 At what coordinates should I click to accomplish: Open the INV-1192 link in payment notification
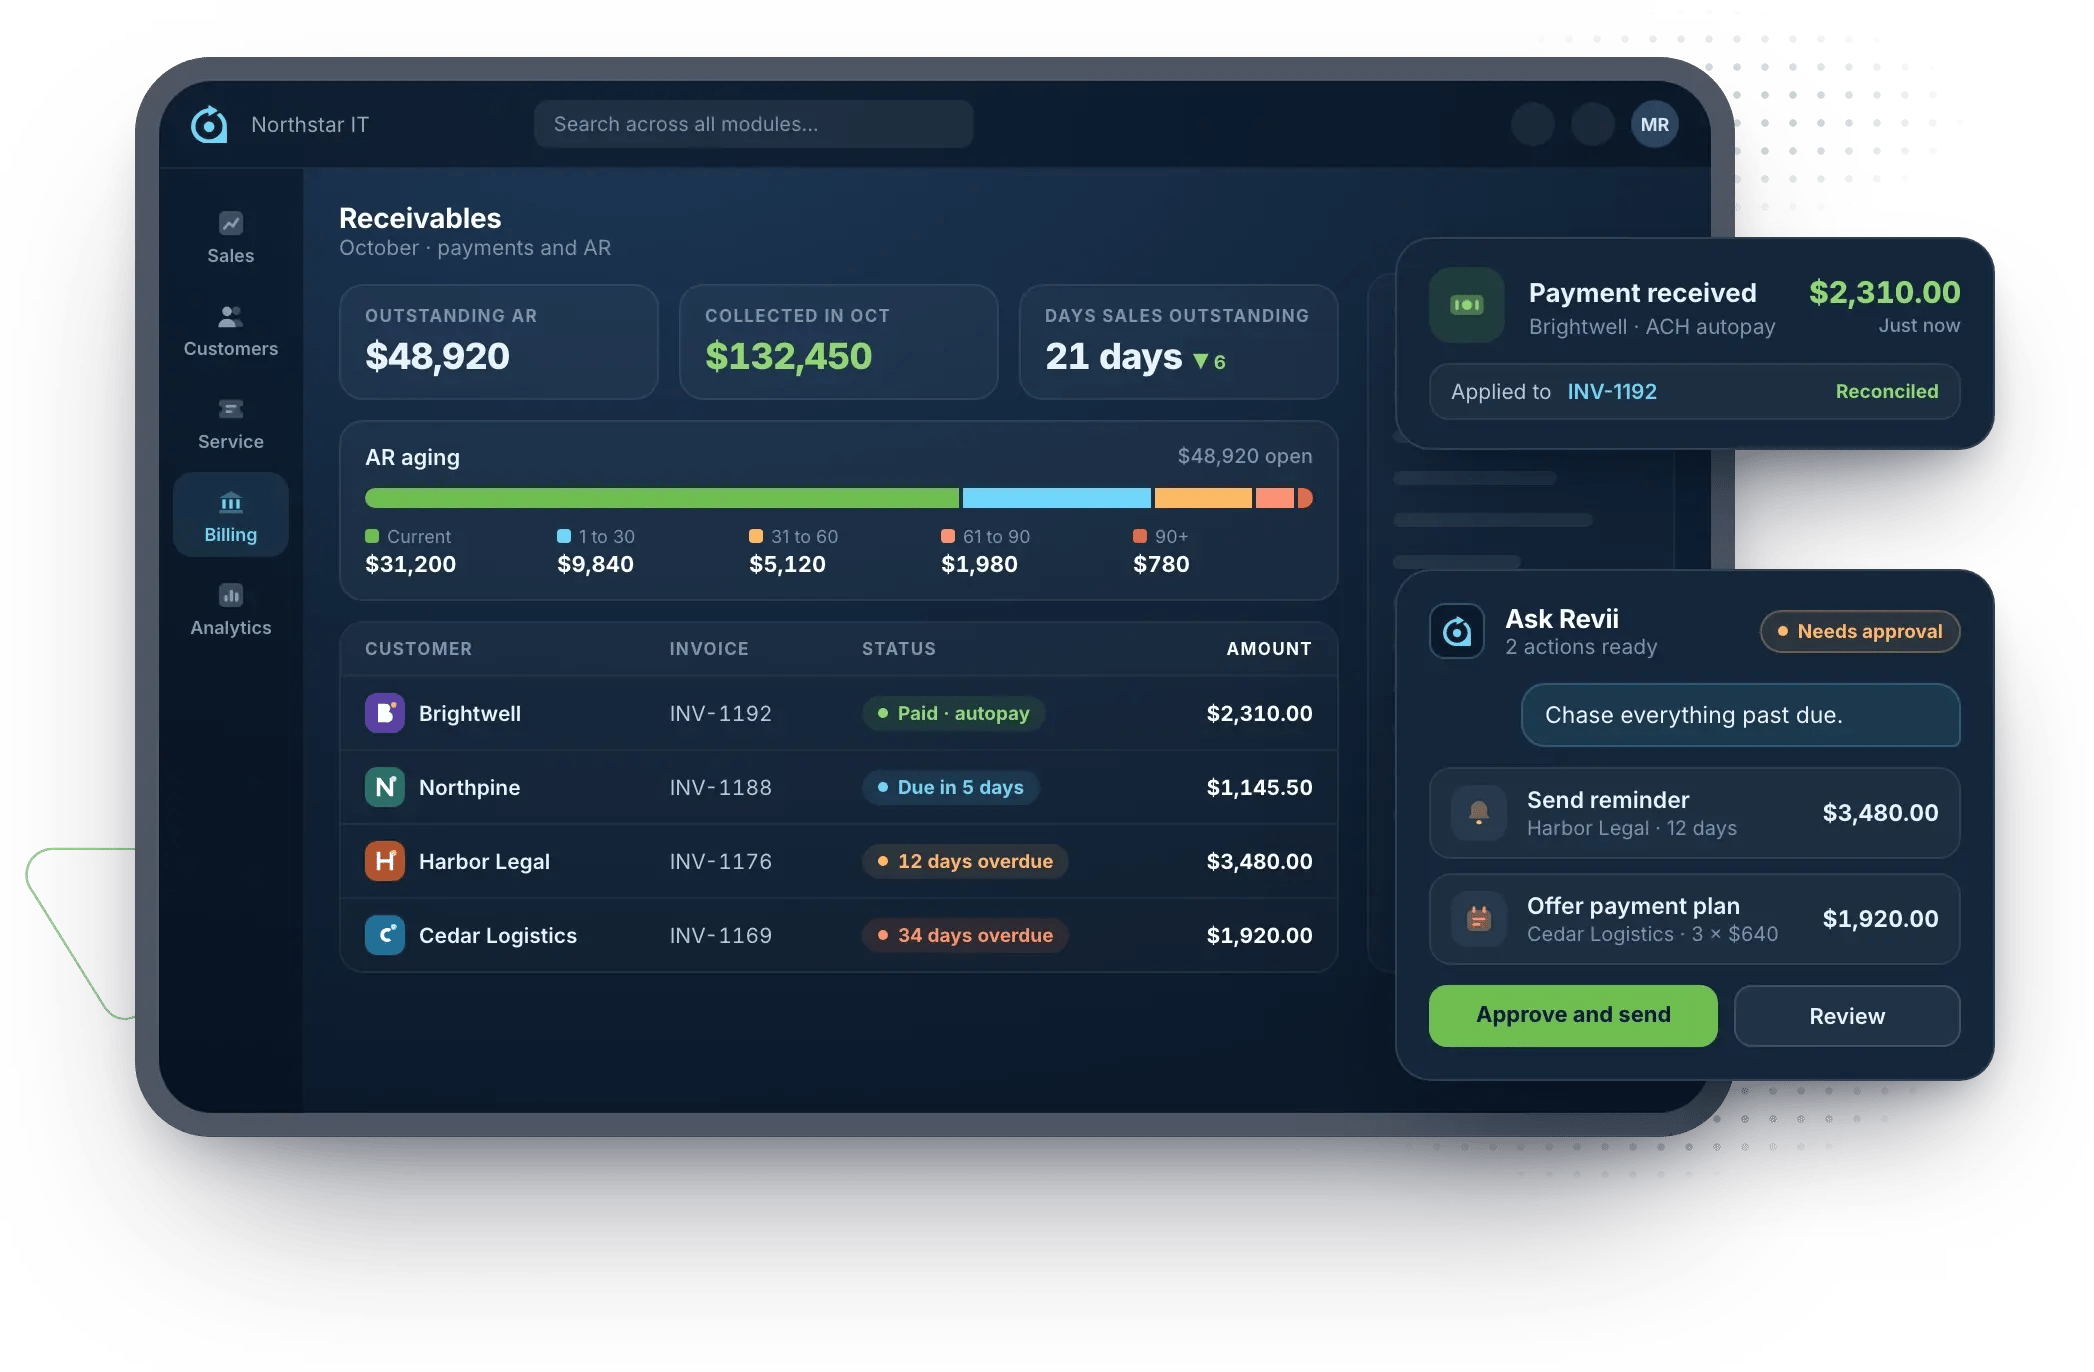point(1612,392)
